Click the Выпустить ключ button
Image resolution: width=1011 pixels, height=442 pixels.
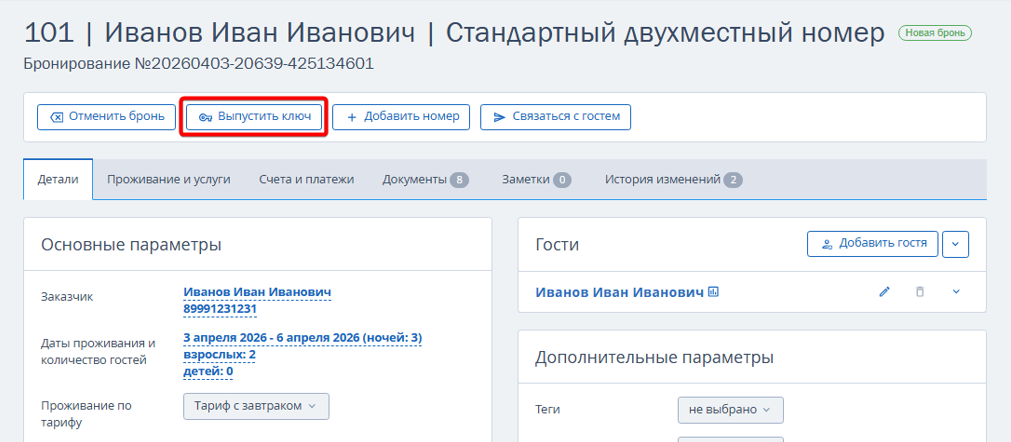255,117
